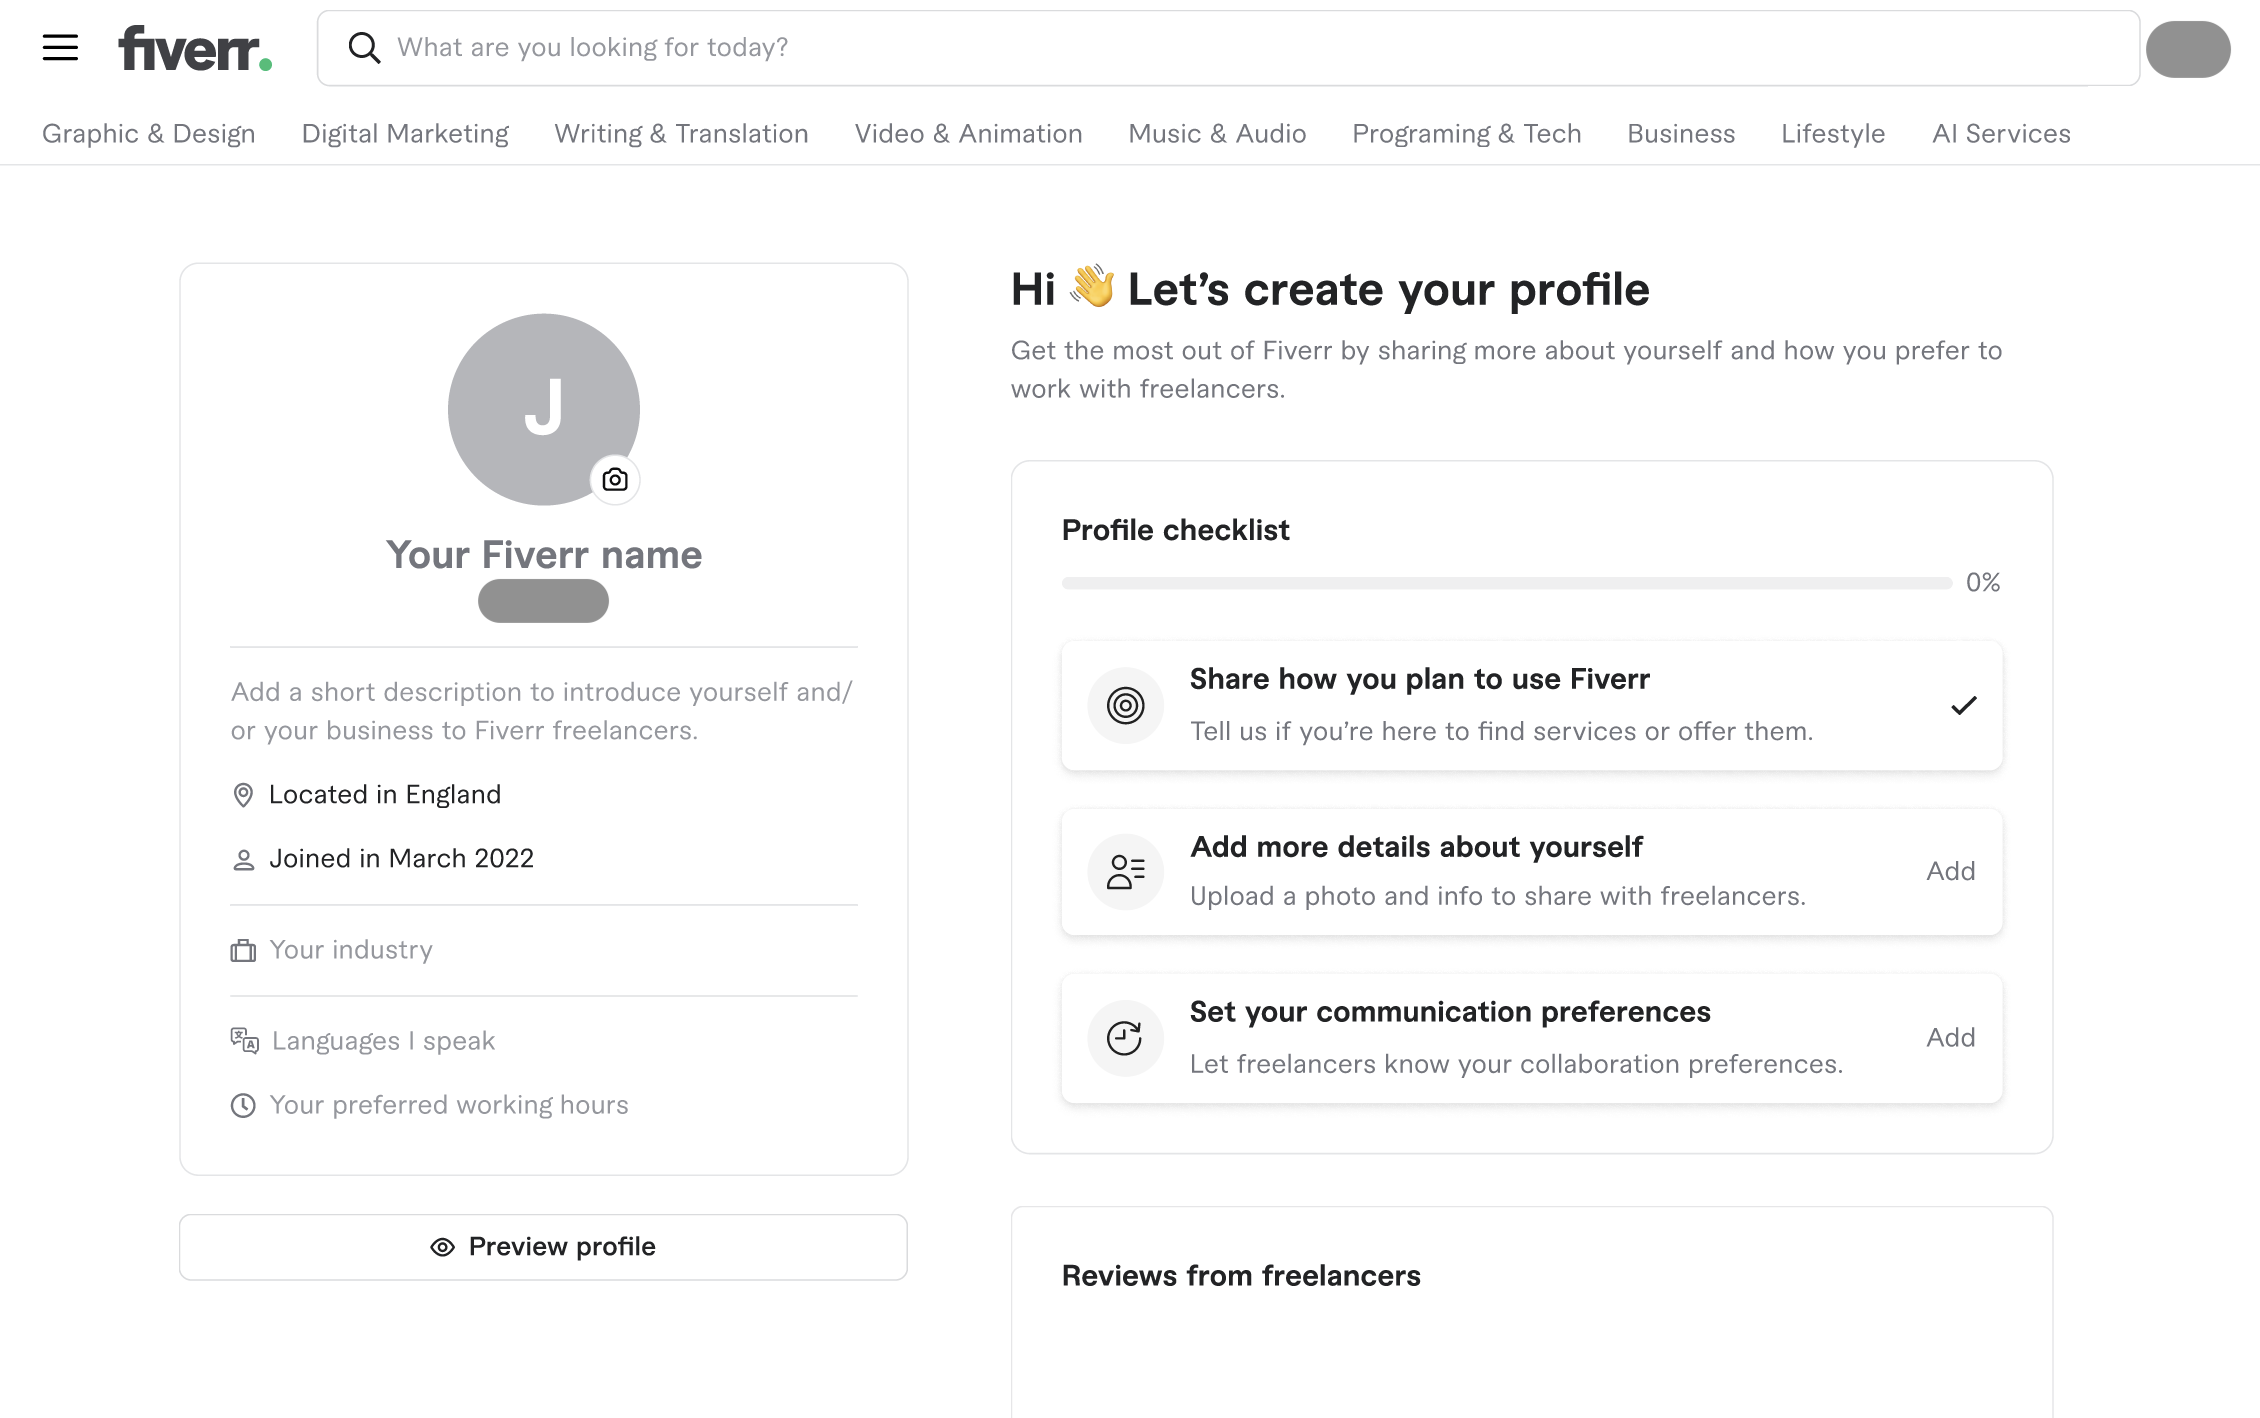The image size is (2260, 1418).
Task: Click the person details list icon
Action: click(x=1125, y=872)
